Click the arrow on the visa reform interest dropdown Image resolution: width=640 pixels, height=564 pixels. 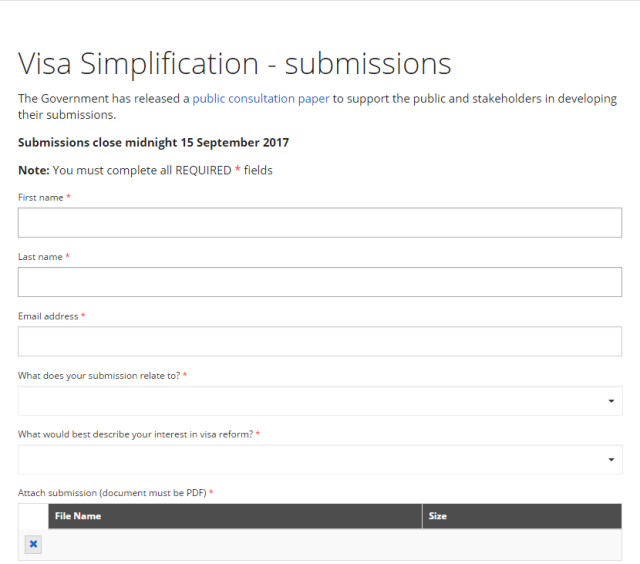[x=611, y=460]
